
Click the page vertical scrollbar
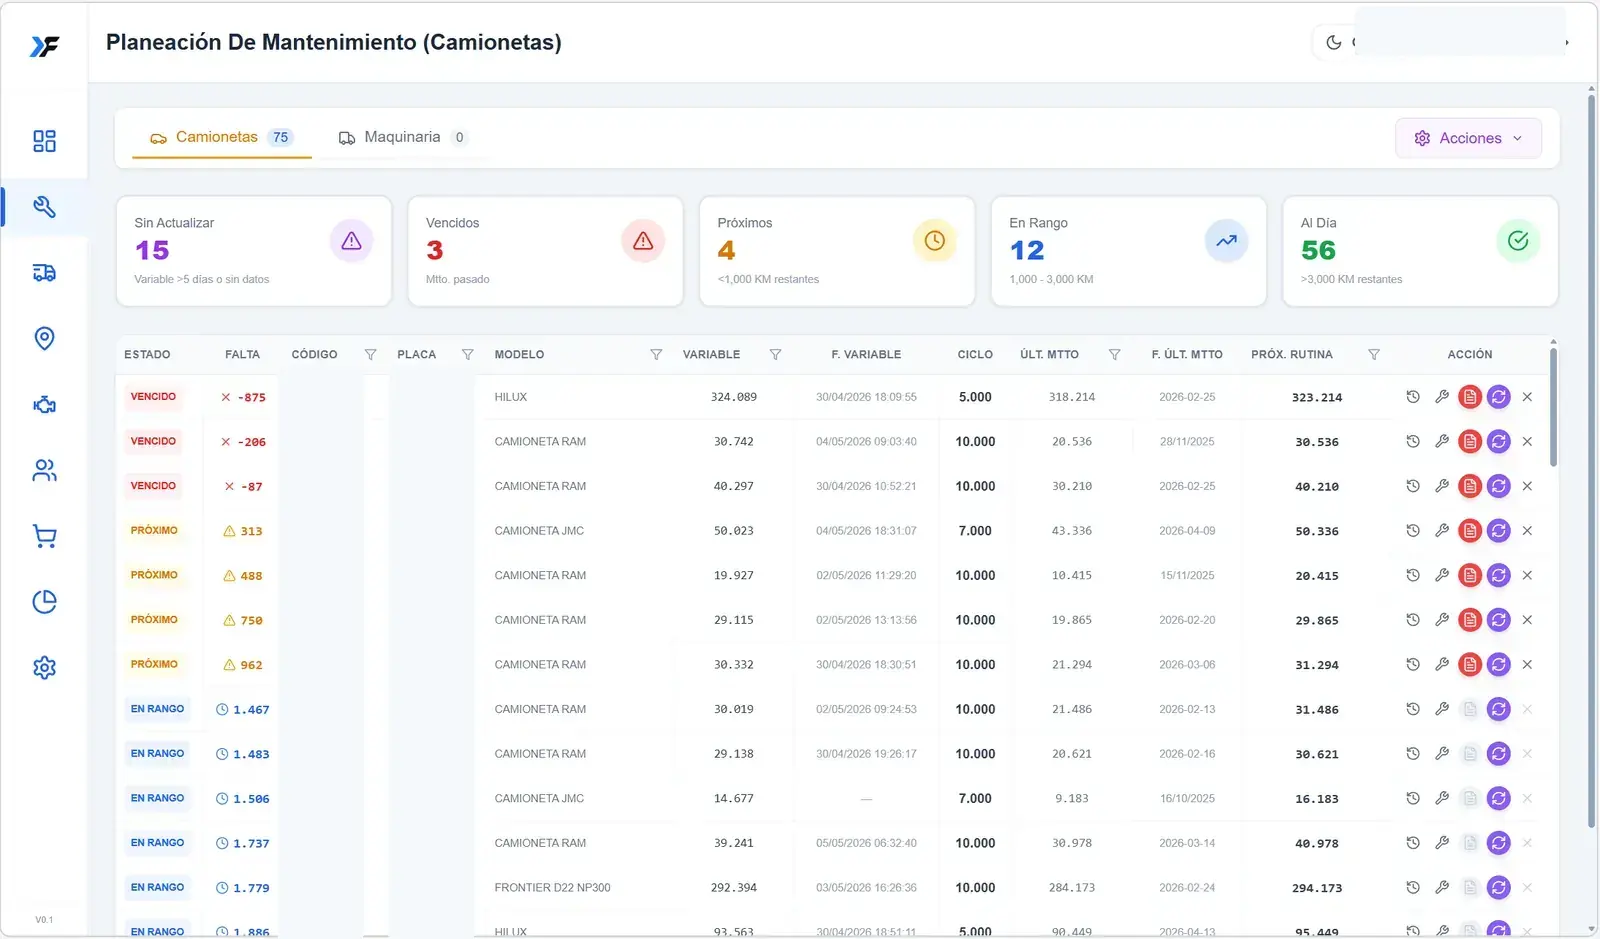pyautogui.click(x=1591, y=460)
